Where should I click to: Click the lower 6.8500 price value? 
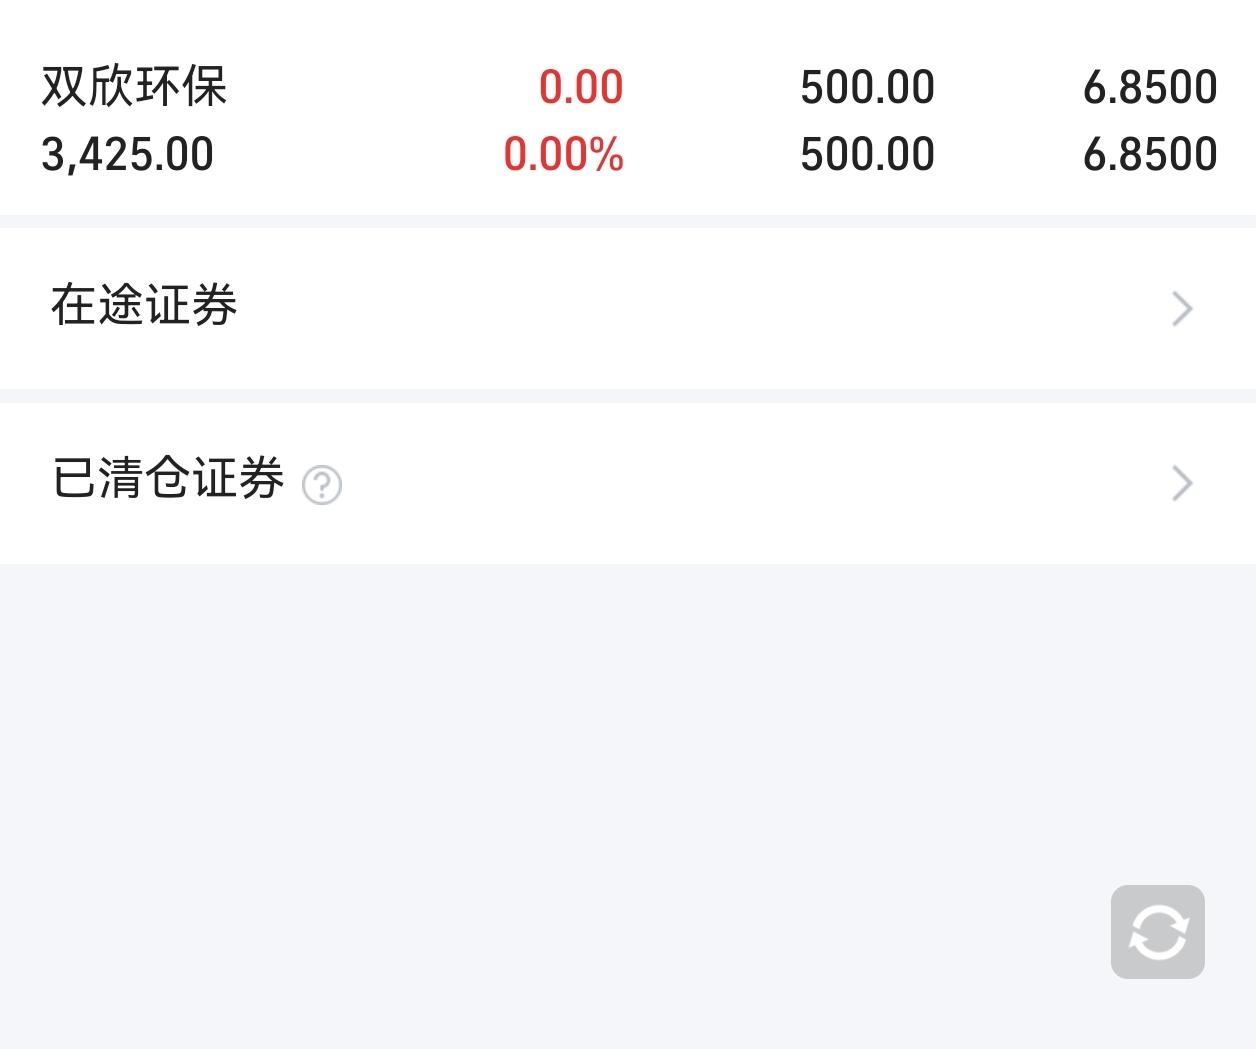1150,154
